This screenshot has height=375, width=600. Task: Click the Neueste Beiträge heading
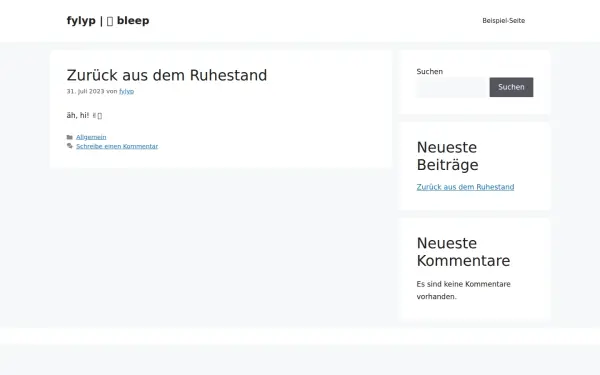coord(447,156)
